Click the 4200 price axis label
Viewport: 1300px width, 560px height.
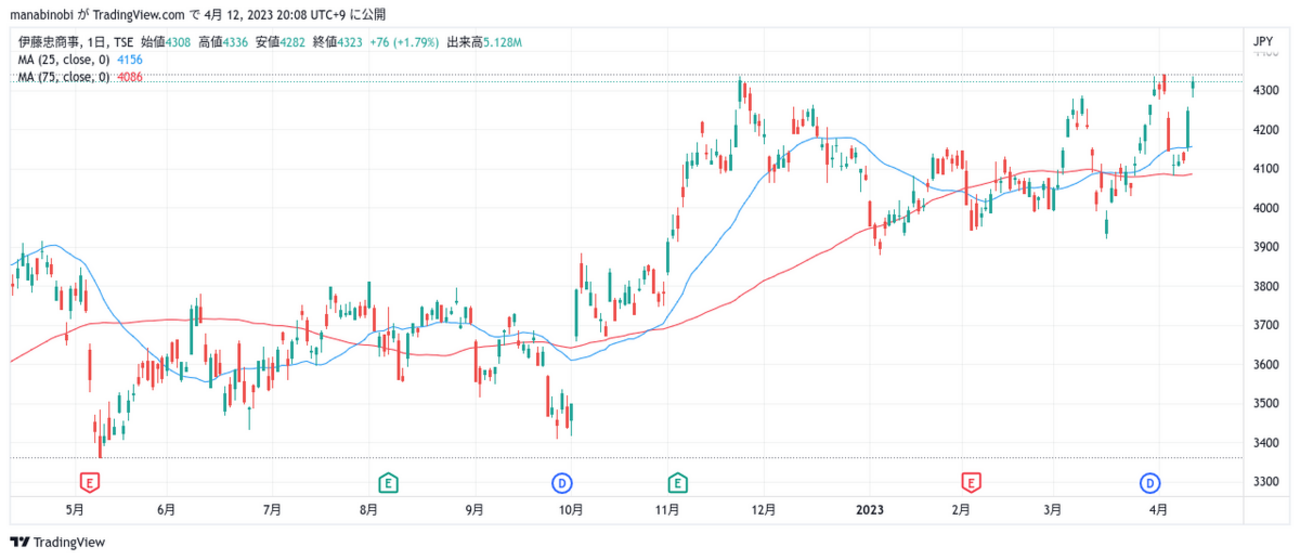point(1266,130)
